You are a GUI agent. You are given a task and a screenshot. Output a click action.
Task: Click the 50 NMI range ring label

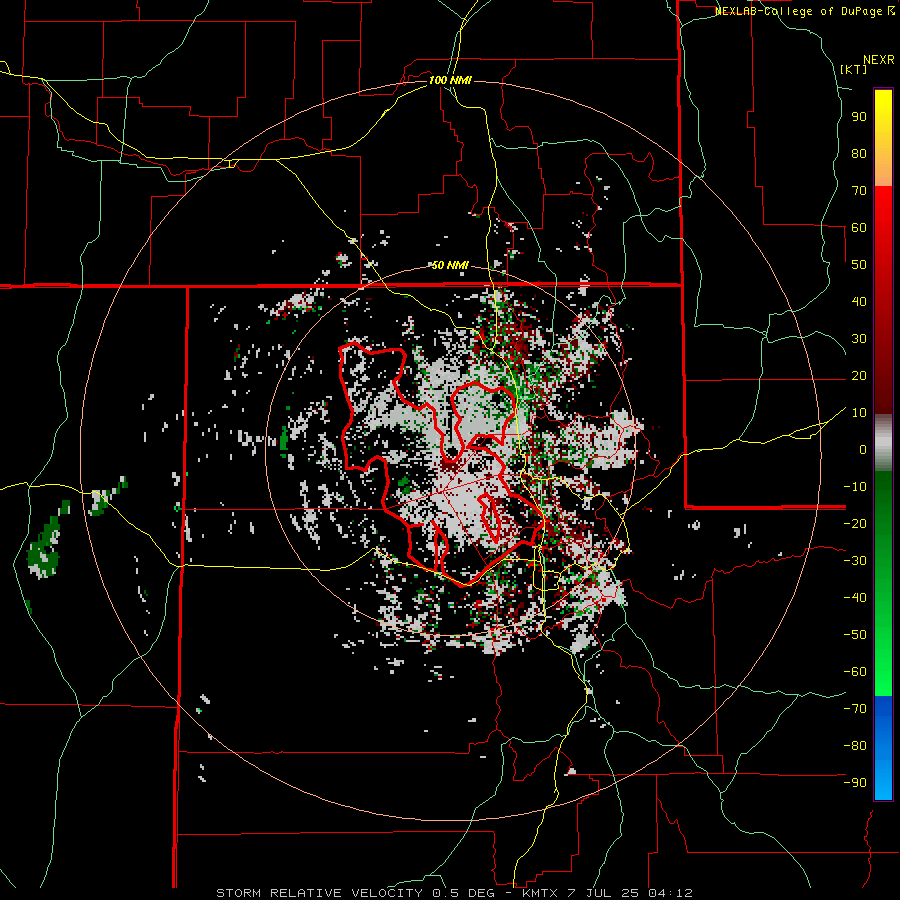pyautogui.click(x=450, y=265)
